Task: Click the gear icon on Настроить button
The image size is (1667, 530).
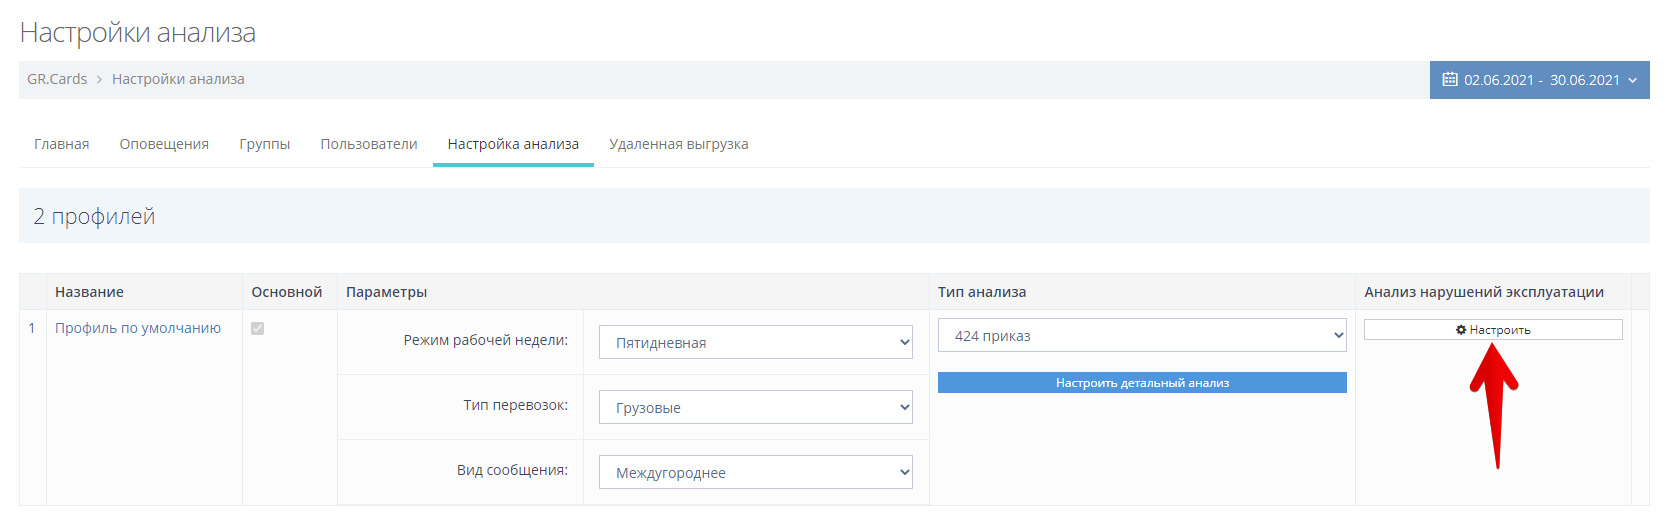Action: tap(1461, 330)
